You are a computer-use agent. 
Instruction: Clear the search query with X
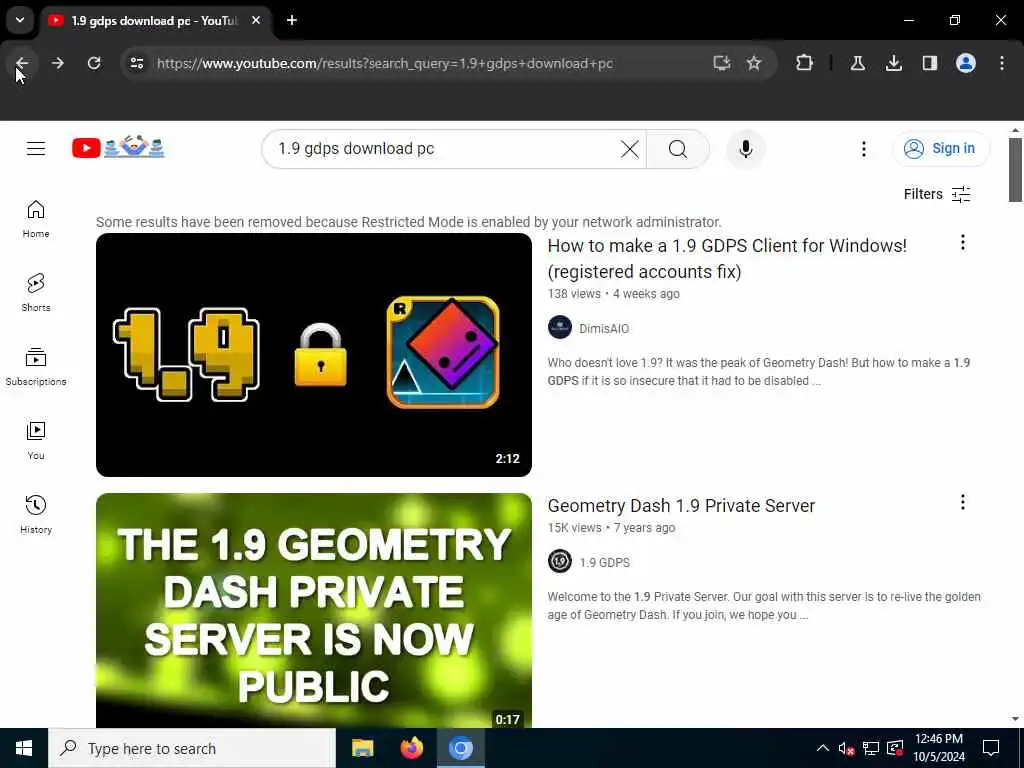coord(630,149)
